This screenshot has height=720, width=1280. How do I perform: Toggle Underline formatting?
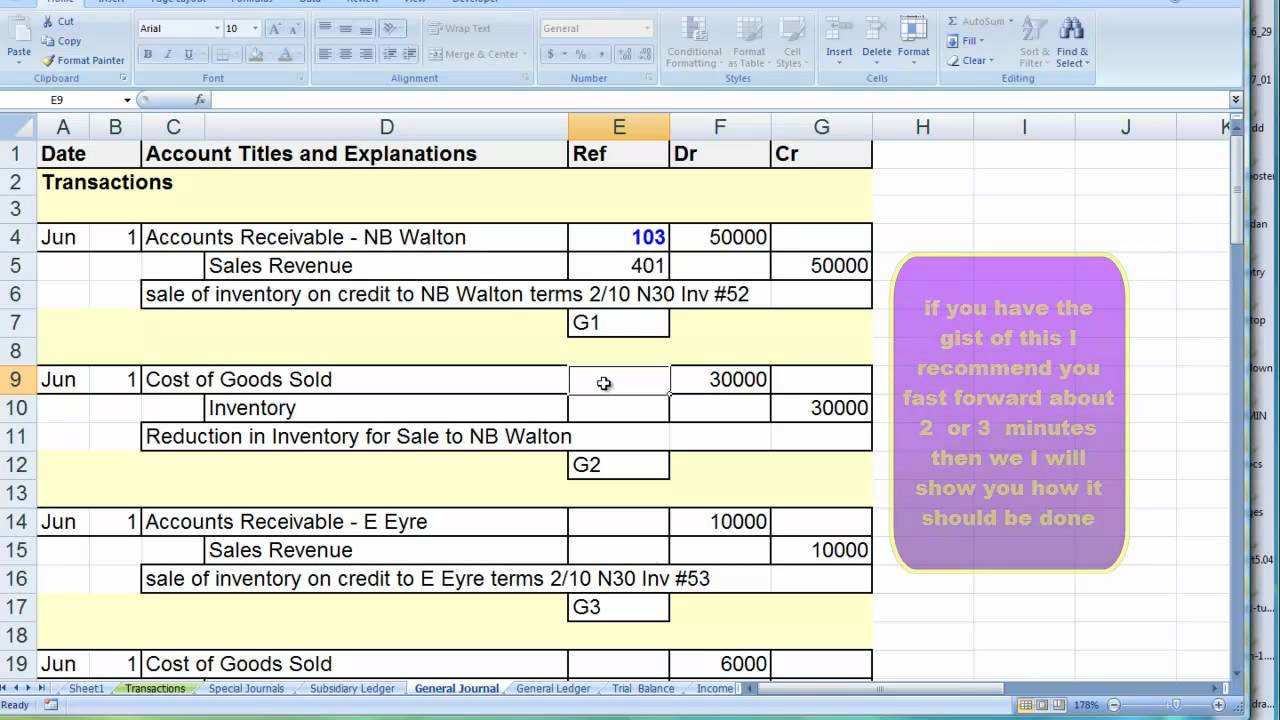pyautogui.click(x=186, y=55)
